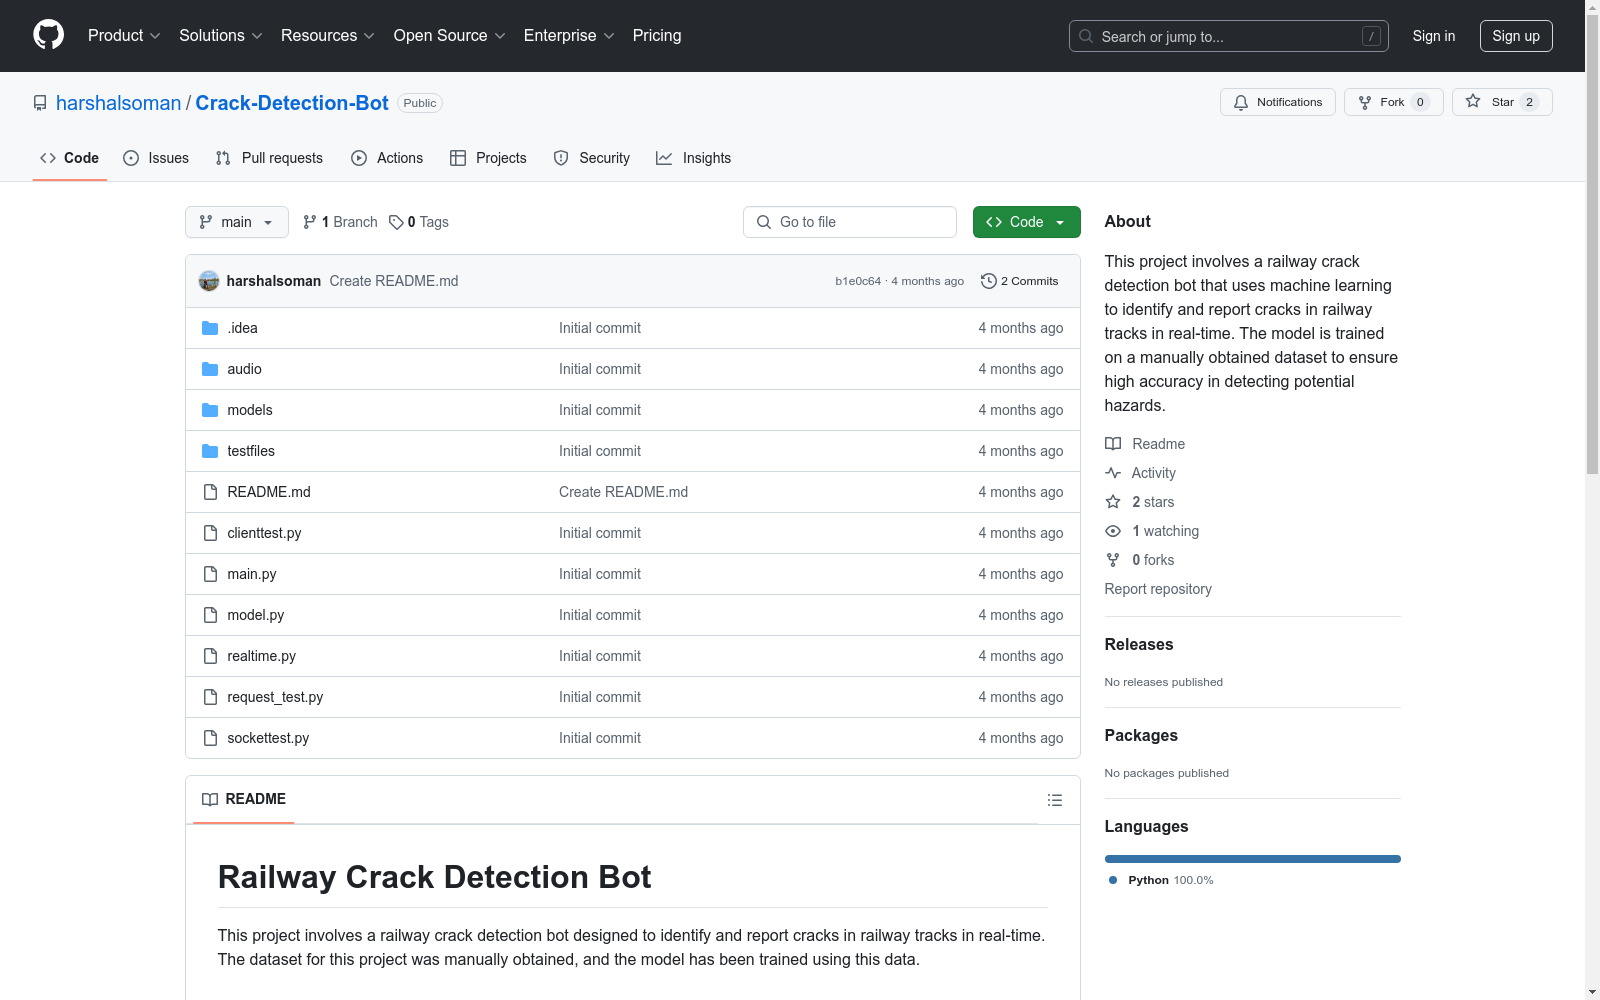Click the star icon beside 2 stars
1600x1000 pixels.
coord(1113,502)
